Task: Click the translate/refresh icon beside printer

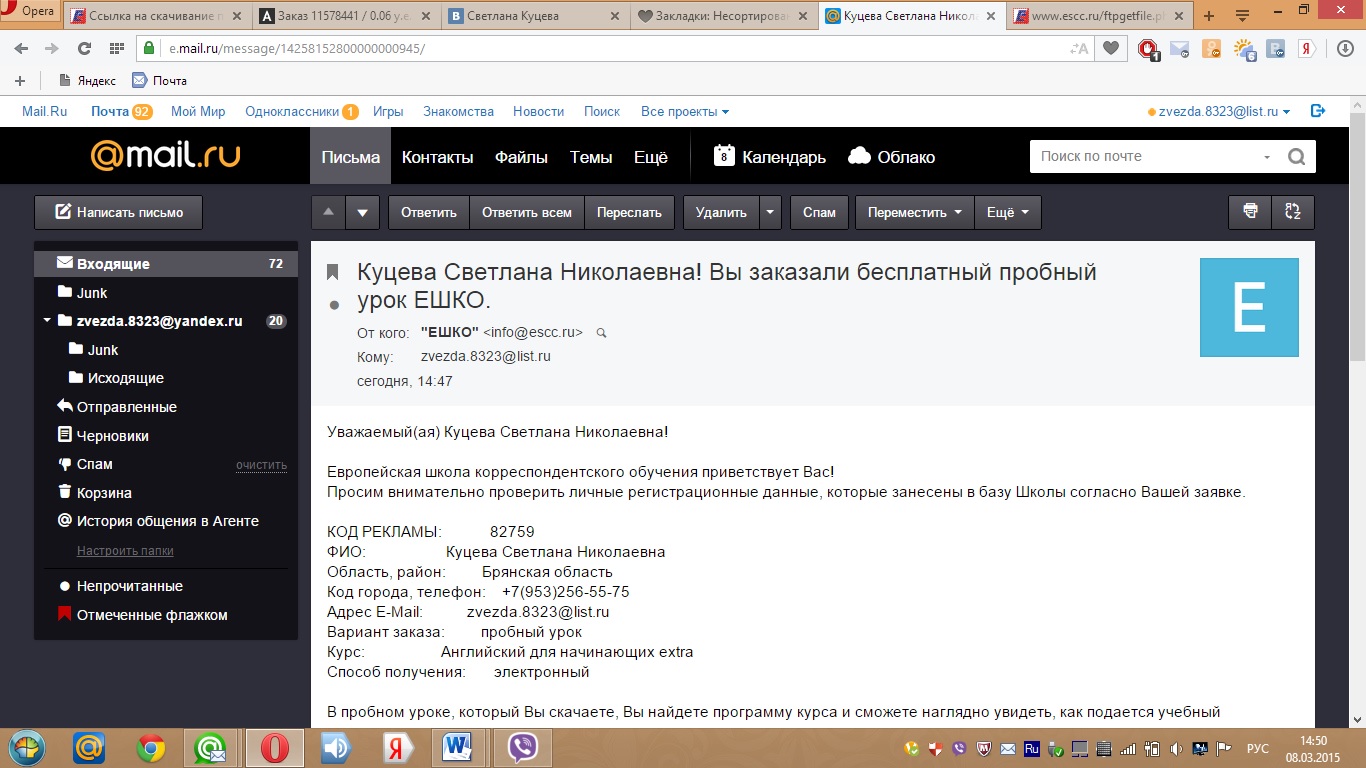Action: click(x=1293, y=212)
